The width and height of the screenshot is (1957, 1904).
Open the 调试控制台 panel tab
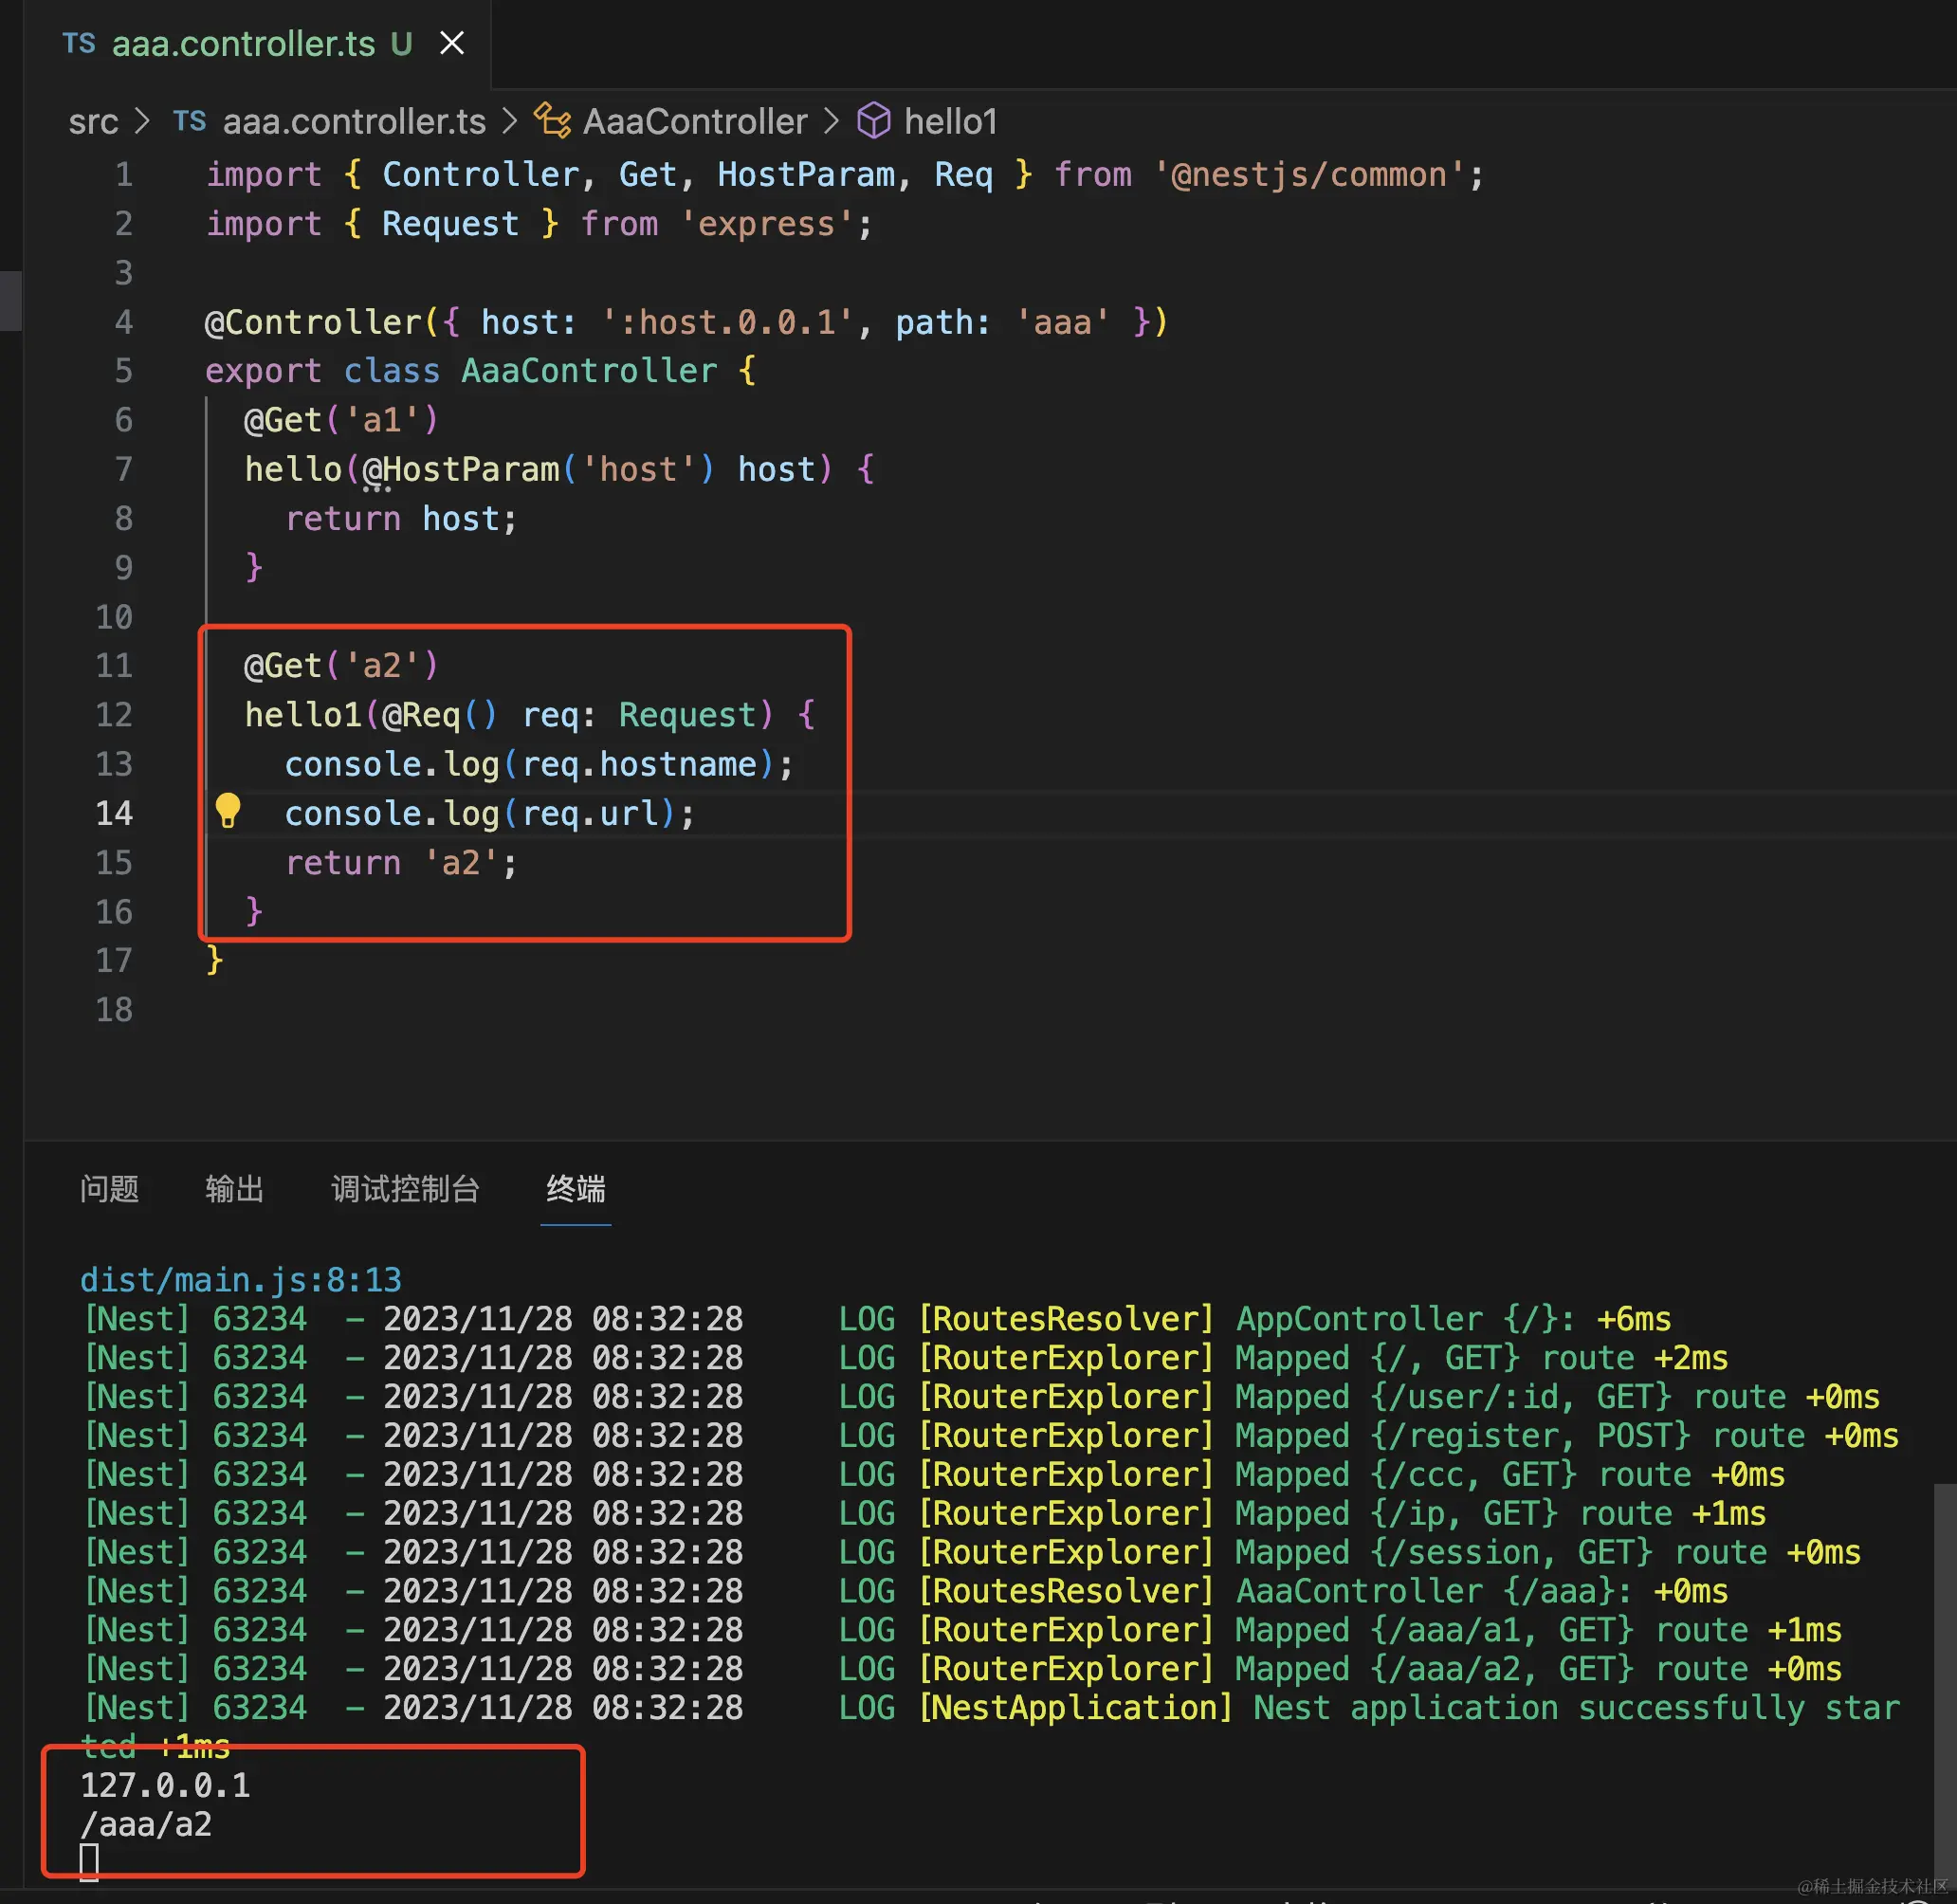click(x=405, y=1188)
